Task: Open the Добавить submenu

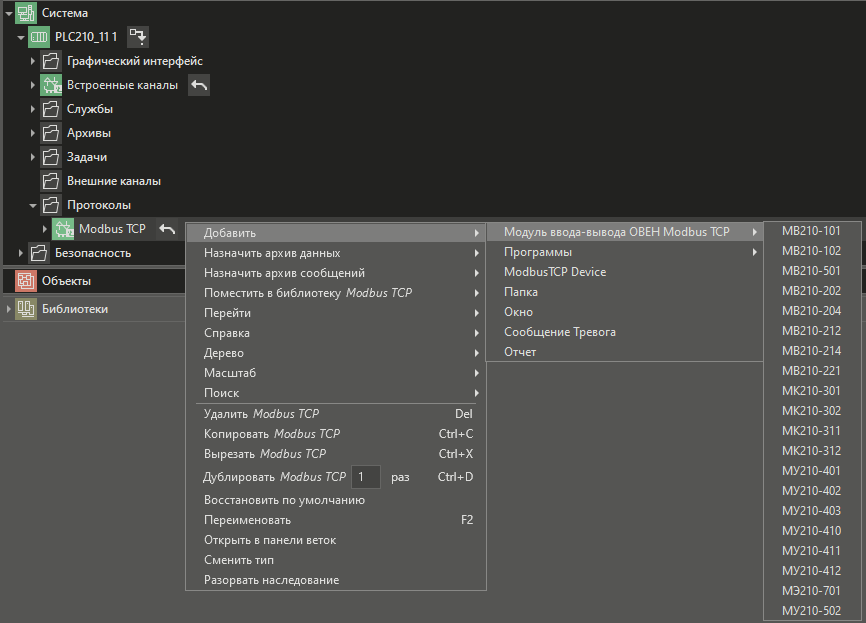Action: (x=336, y=233)
